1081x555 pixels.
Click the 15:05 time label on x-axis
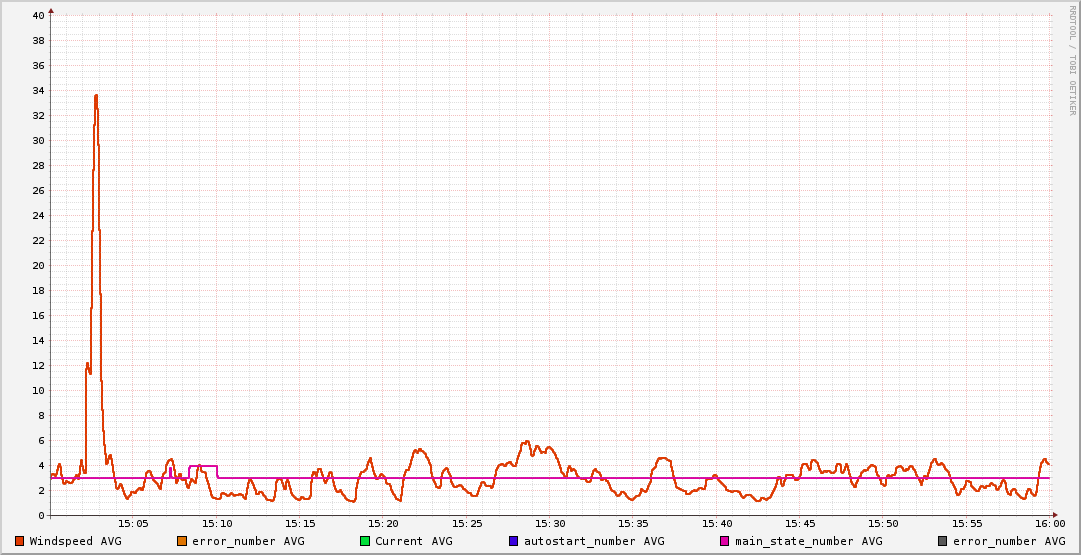133,523
